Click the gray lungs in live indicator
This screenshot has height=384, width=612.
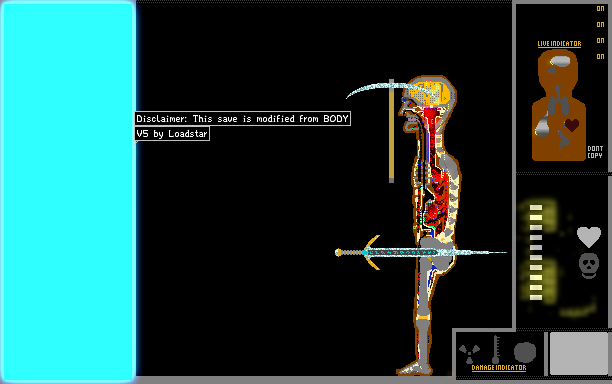[558, 102]
